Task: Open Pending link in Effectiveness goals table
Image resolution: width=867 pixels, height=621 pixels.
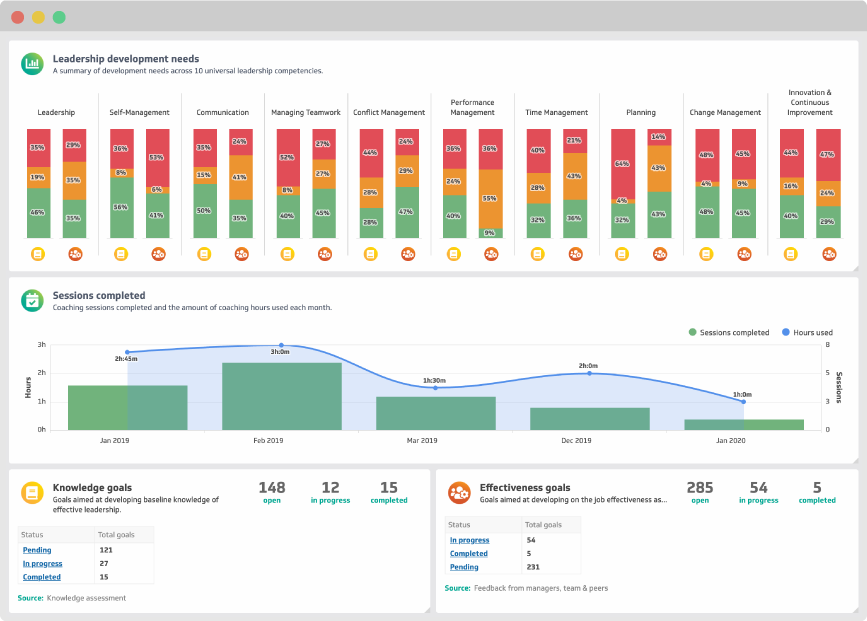Action: [x=464, y=567]
